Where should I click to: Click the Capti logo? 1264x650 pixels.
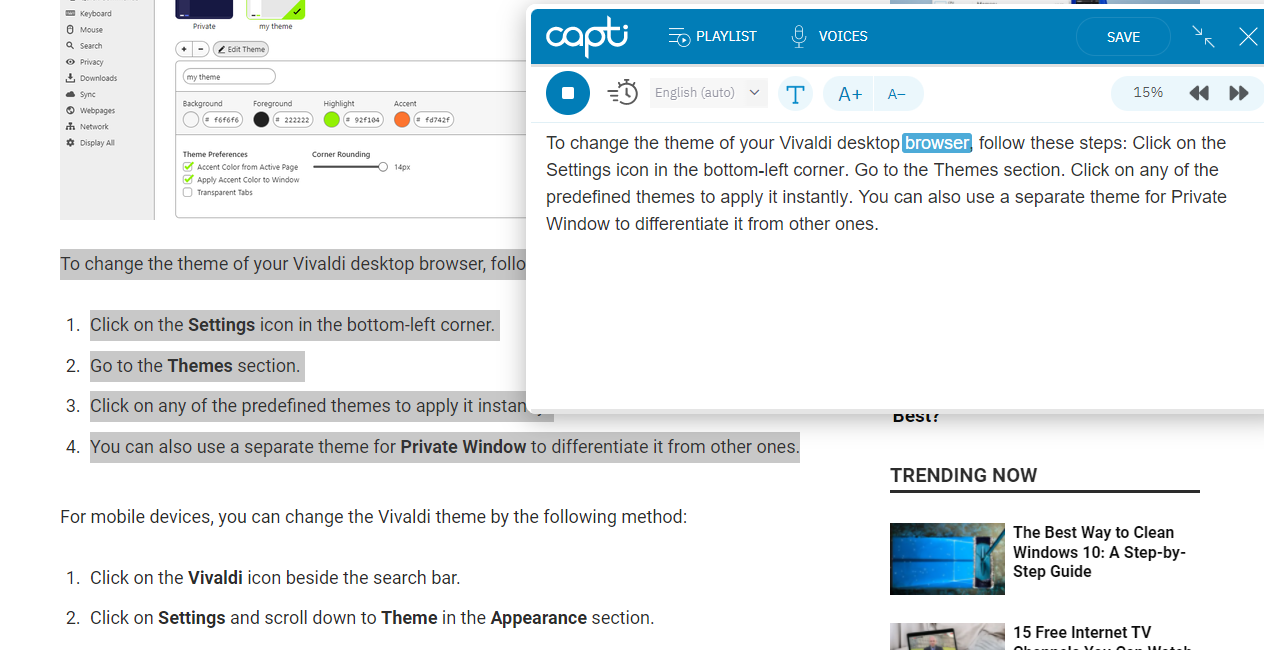pyautogui.click(x=587, y=37)
